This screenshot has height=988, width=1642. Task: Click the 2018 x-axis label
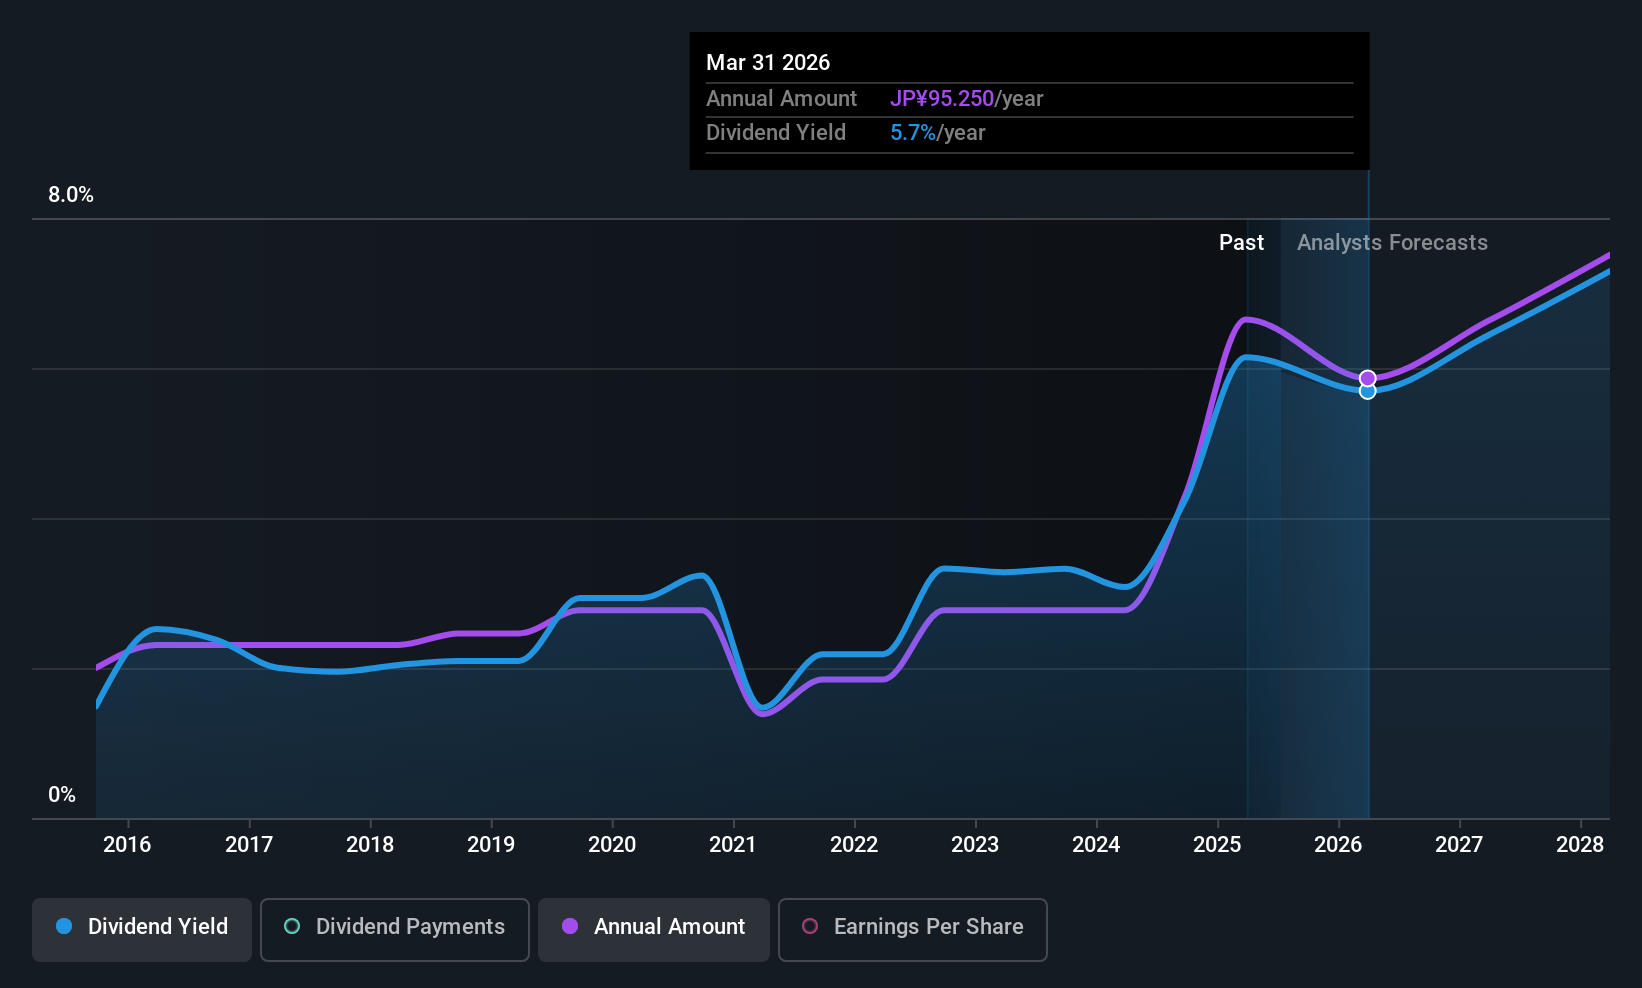pos(370,845)
